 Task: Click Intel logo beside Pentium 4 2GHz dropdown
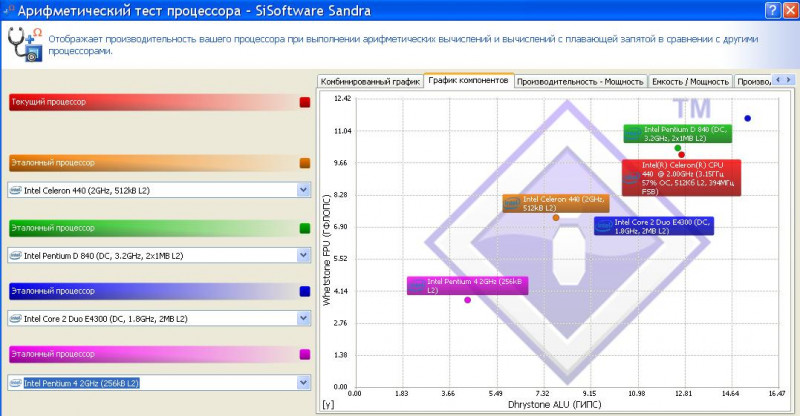click(15, 383)
